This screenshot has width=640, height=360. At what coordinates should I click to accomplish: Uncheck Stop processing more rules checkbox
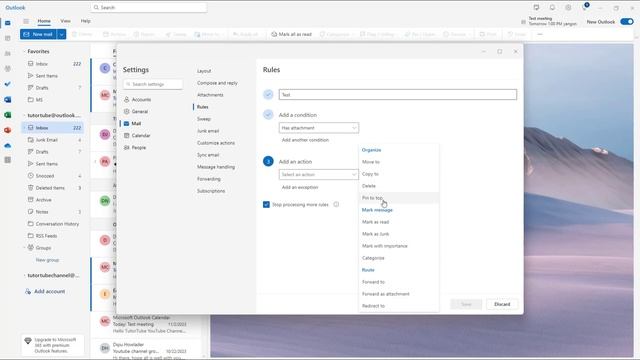click(267, 204)
